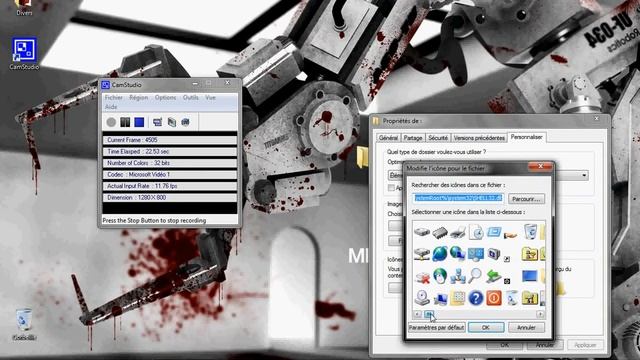Click the icon file path input field
Screen dimensions: 640x360
458,198
